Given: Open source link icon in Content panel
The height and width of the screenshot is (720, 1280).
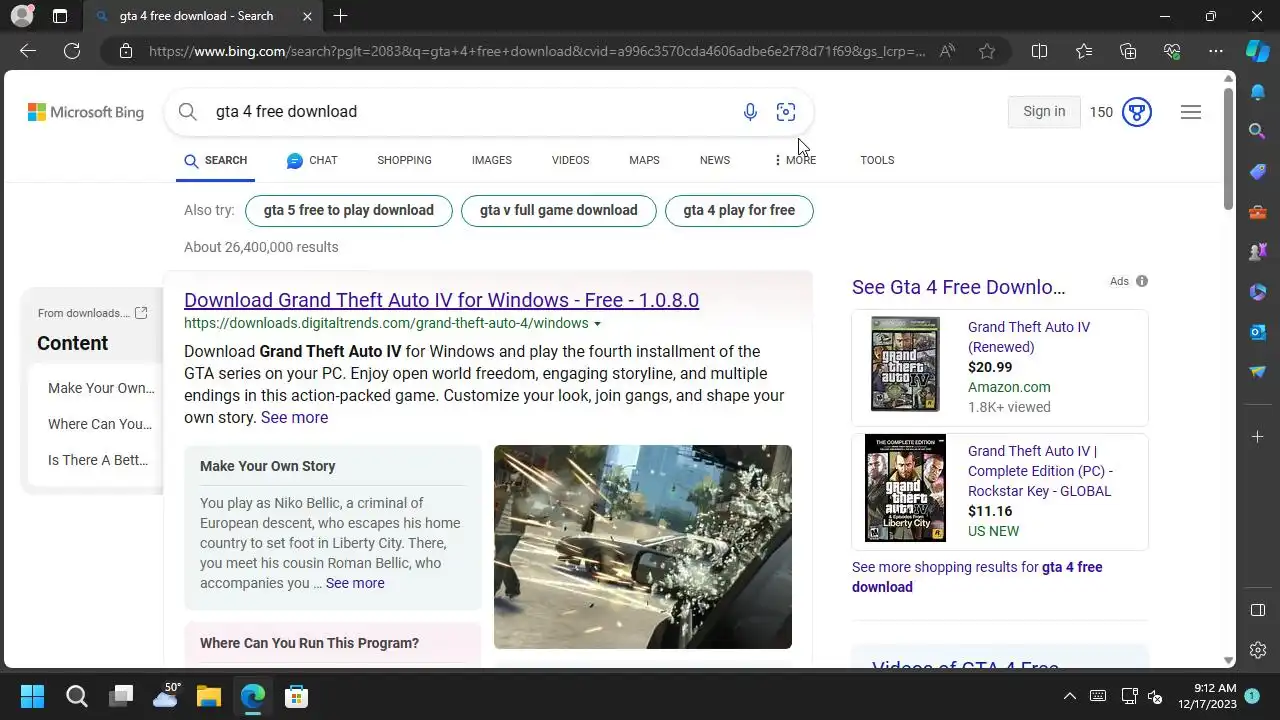Looking at the screenshot, I should point(141,313).
